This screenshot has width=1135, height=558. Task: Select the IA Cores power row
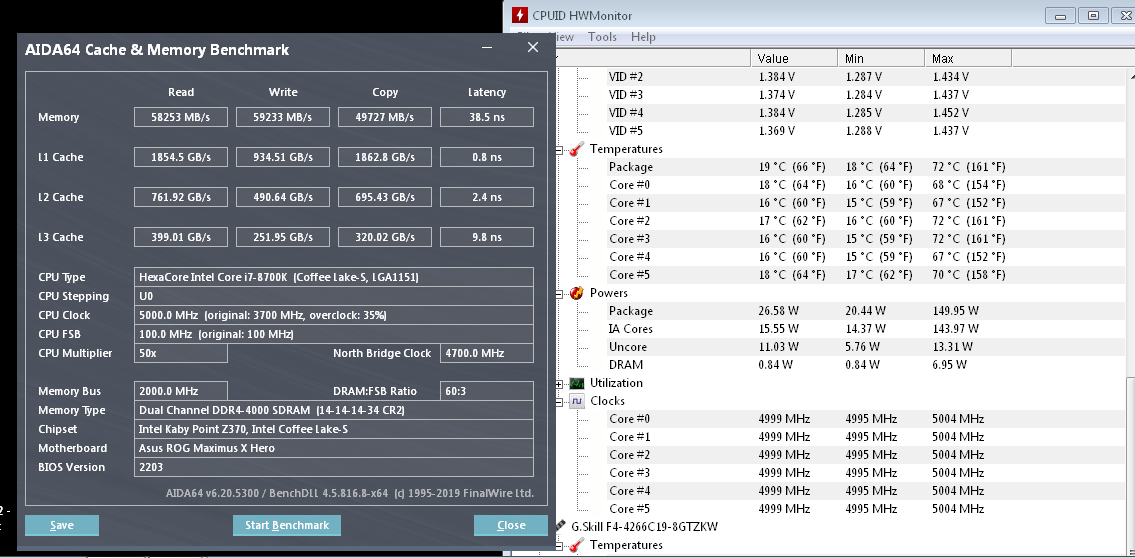pos(866,329)
